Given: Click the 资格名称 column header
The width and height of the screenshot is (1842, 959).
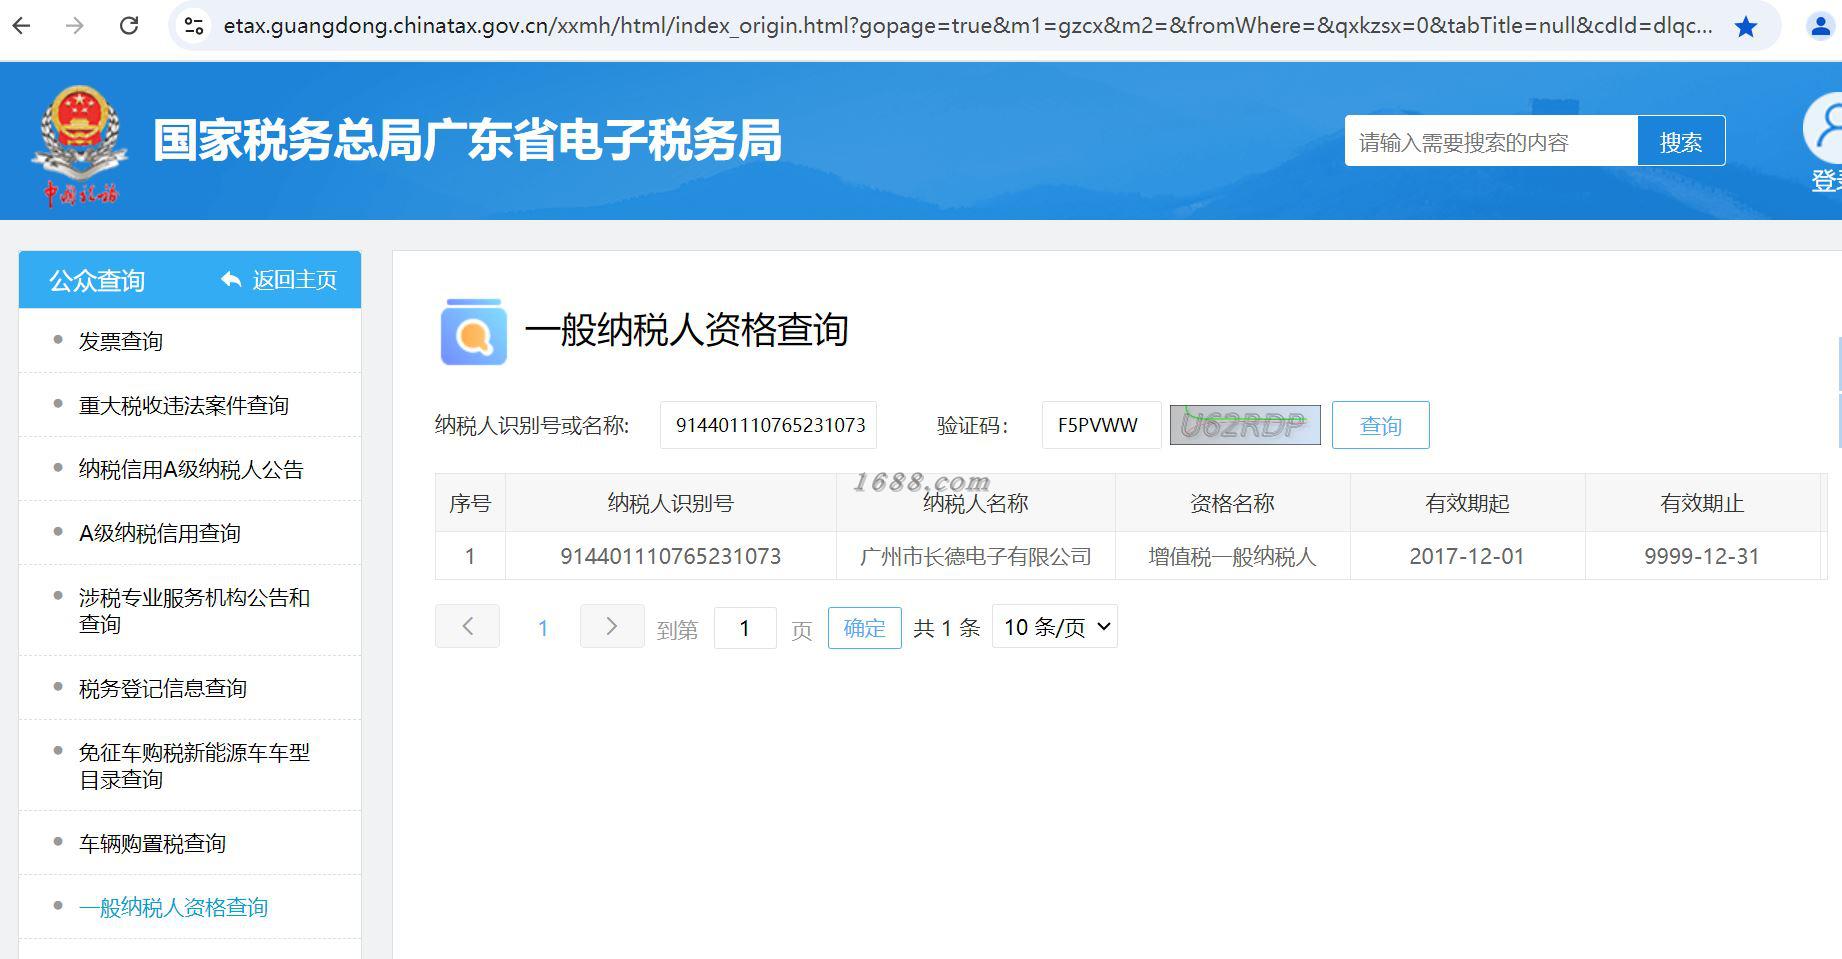Looking at the screenshot, I should pyautogui.click(x=1233, y=503).
